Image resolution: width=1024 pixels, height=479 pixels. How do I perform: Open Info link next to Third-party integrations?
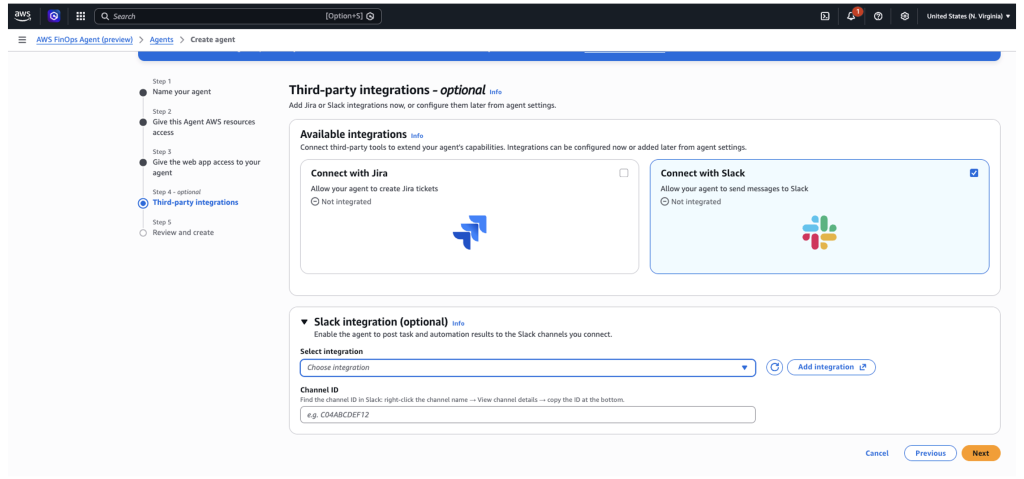click(496, 92)
